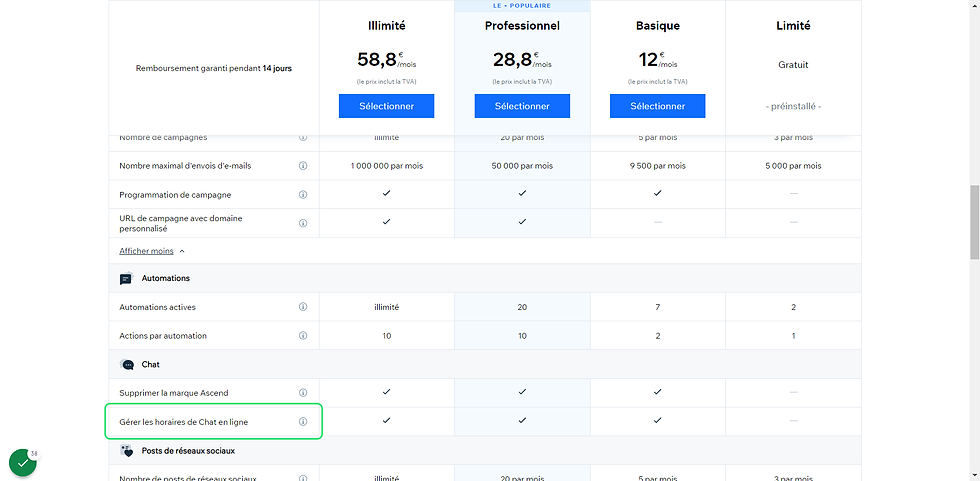Open info icon for Programmation de campagne
This screenshot has height=481, width=980.
click(x=303, y=195)
